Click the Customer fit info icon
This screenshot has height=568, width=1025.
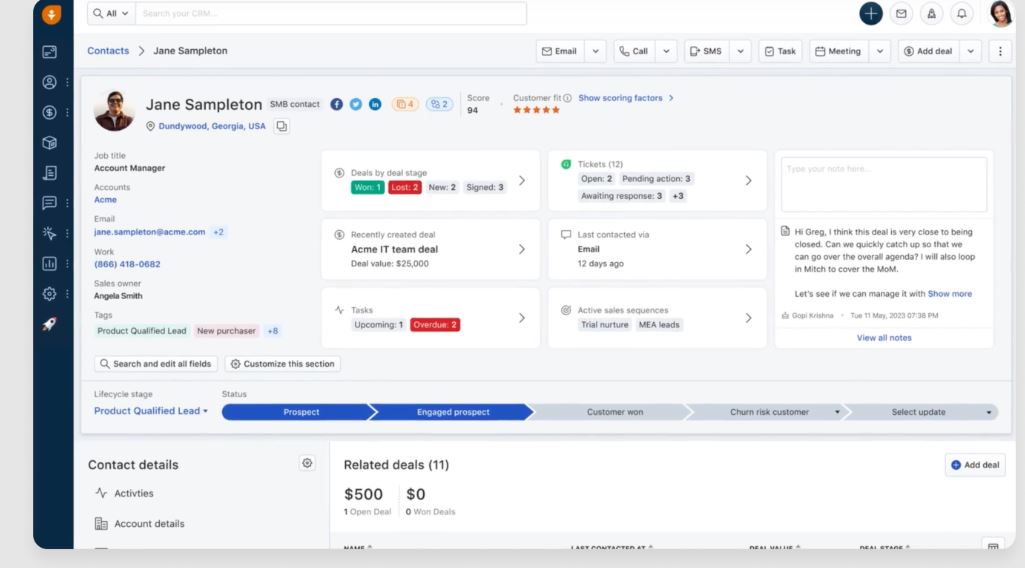coord(567,98)
